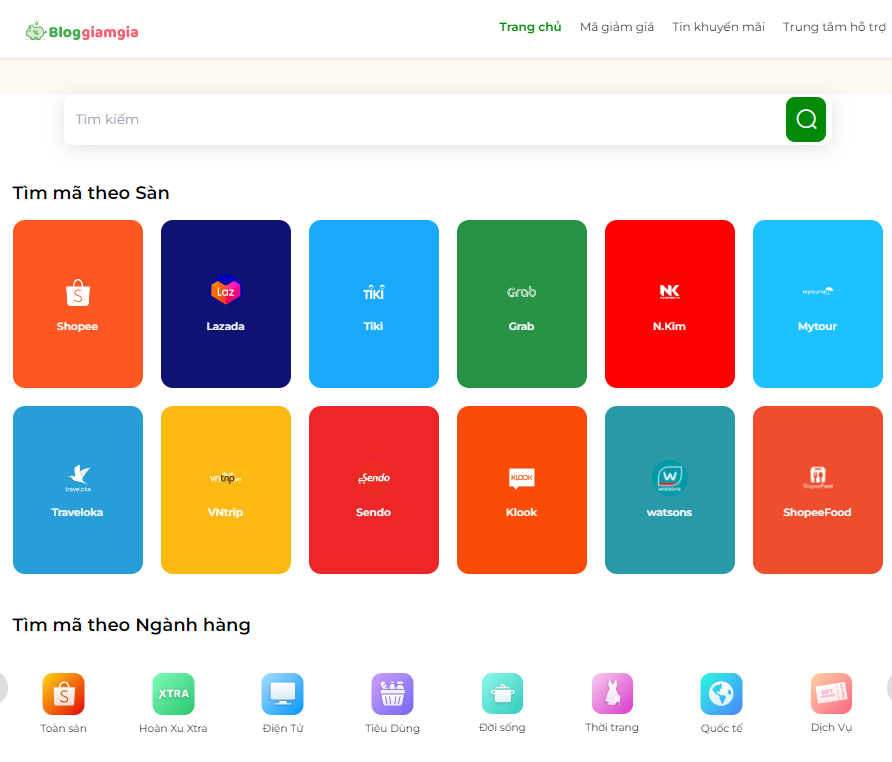The height and width of the screenshot is (762, 892).
Task: Click the Grab card label
Action: (521, 326)
